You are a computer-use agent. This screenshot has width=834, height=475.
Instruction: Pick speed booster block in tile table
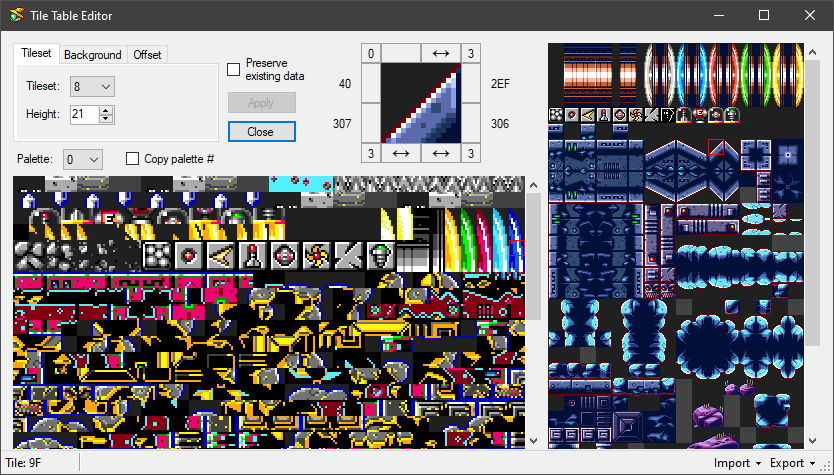tap(588, 115)
